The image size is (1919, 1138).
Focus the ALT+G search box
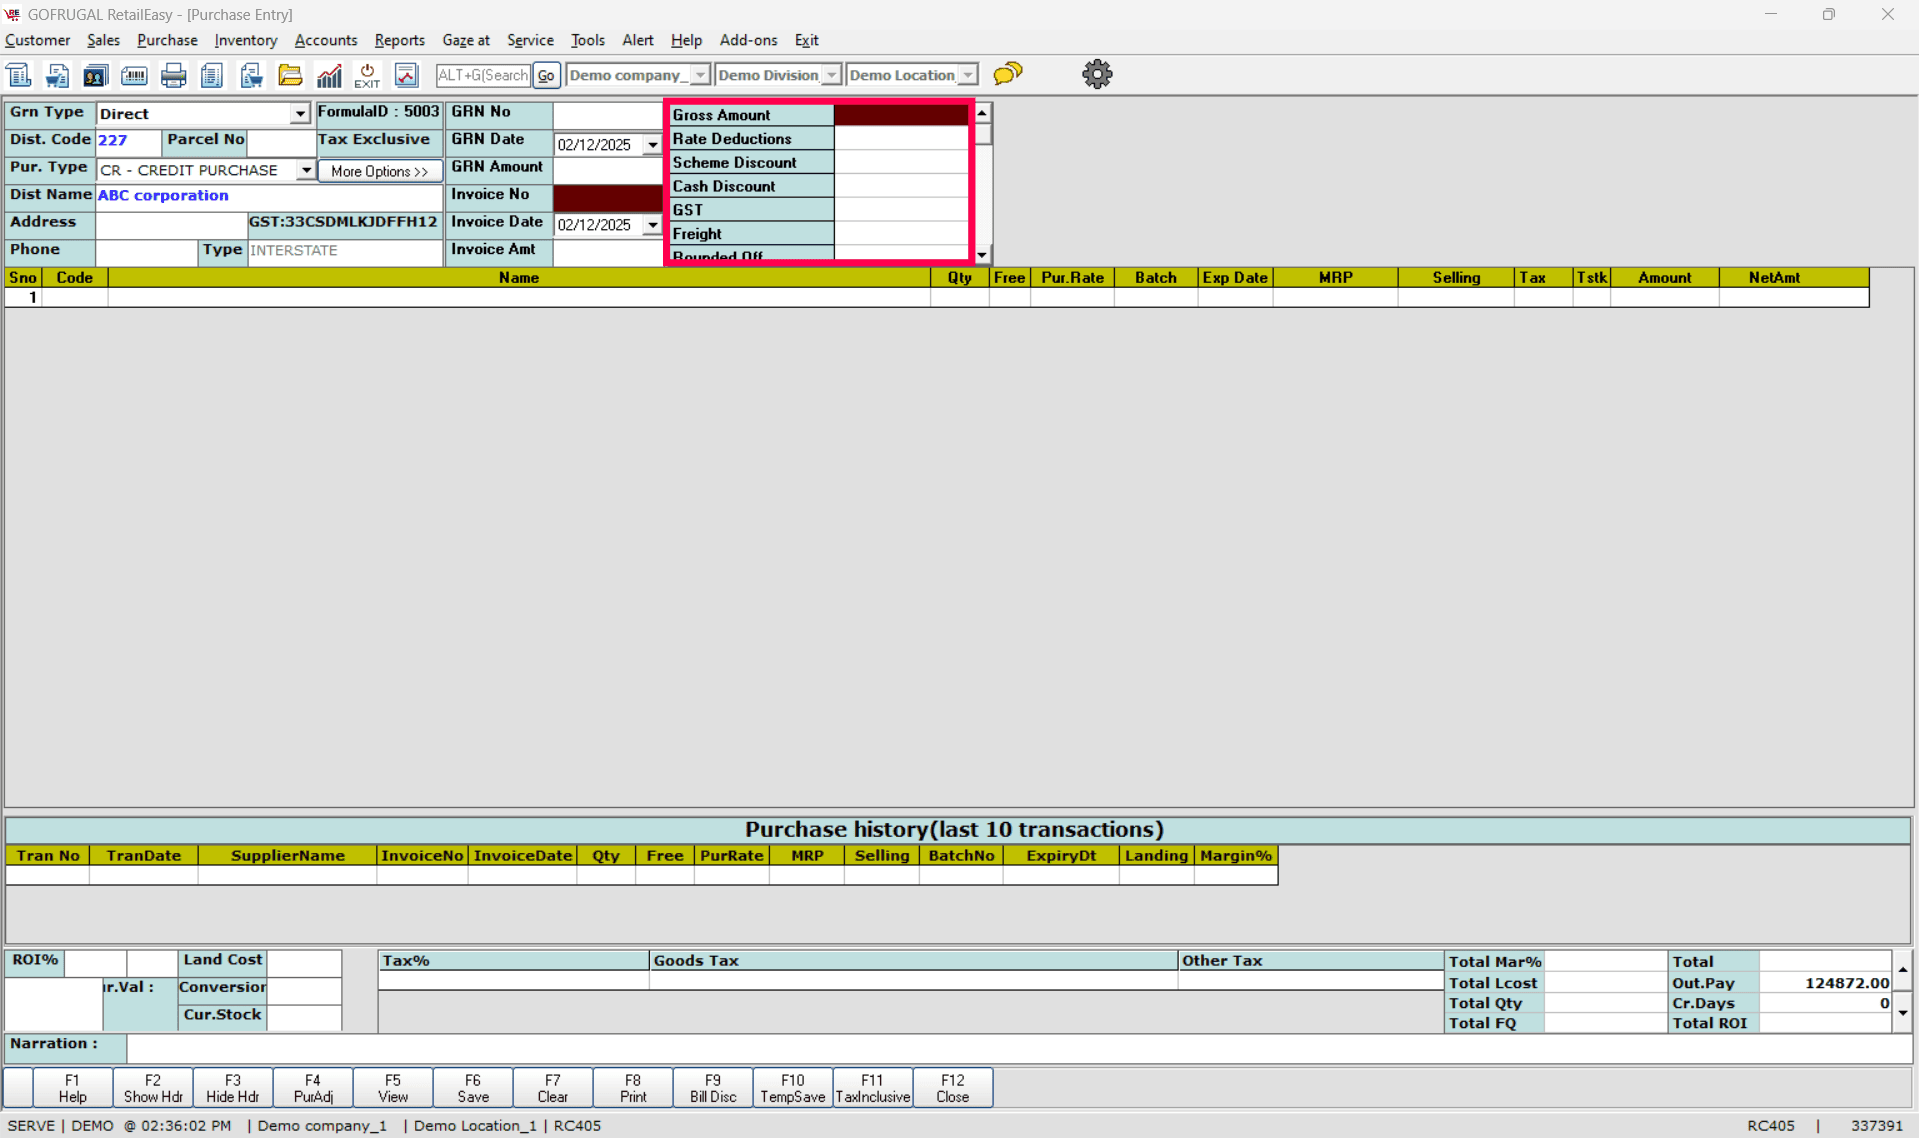pos(483,75)
